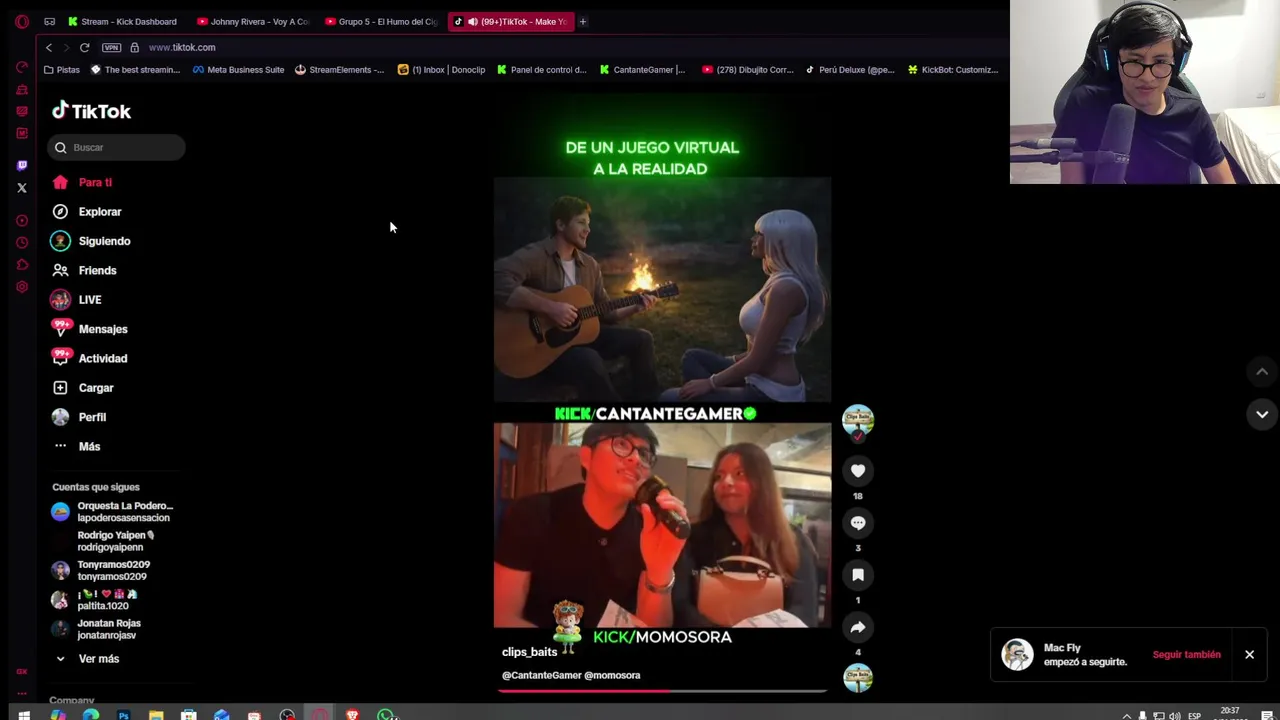The width and height of the screenshot is (1280, 720).
Task: Open Actividad notifications
Action: point(89,358)
